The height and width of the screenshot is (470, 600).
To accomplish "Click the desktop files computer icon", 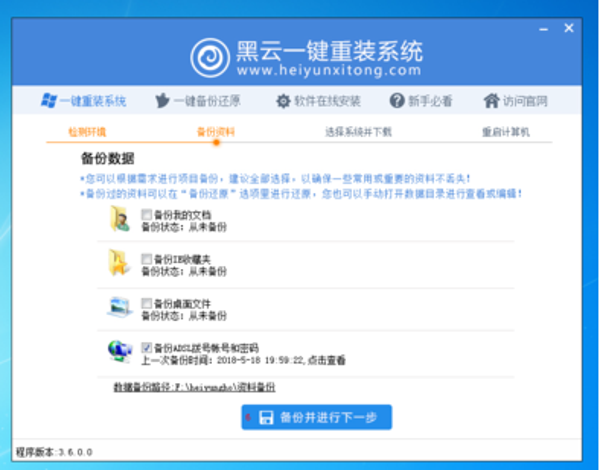I will tap(120, 307).
